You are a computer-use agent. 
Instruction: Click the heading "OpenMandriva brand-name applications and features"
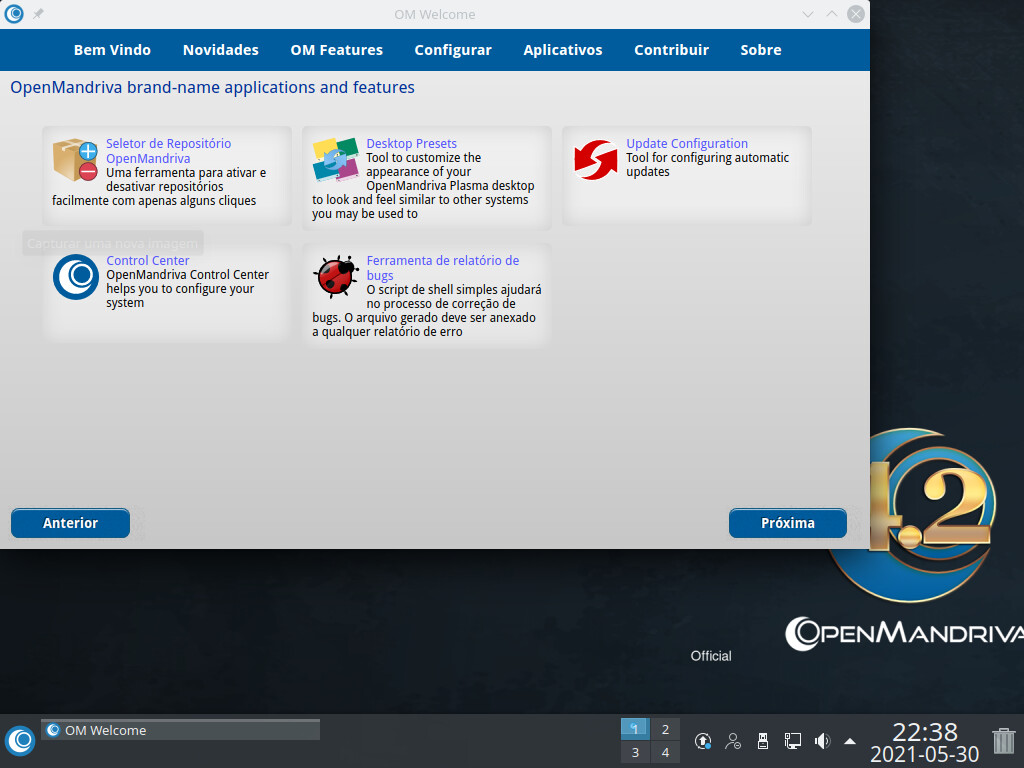click(212, 88)
